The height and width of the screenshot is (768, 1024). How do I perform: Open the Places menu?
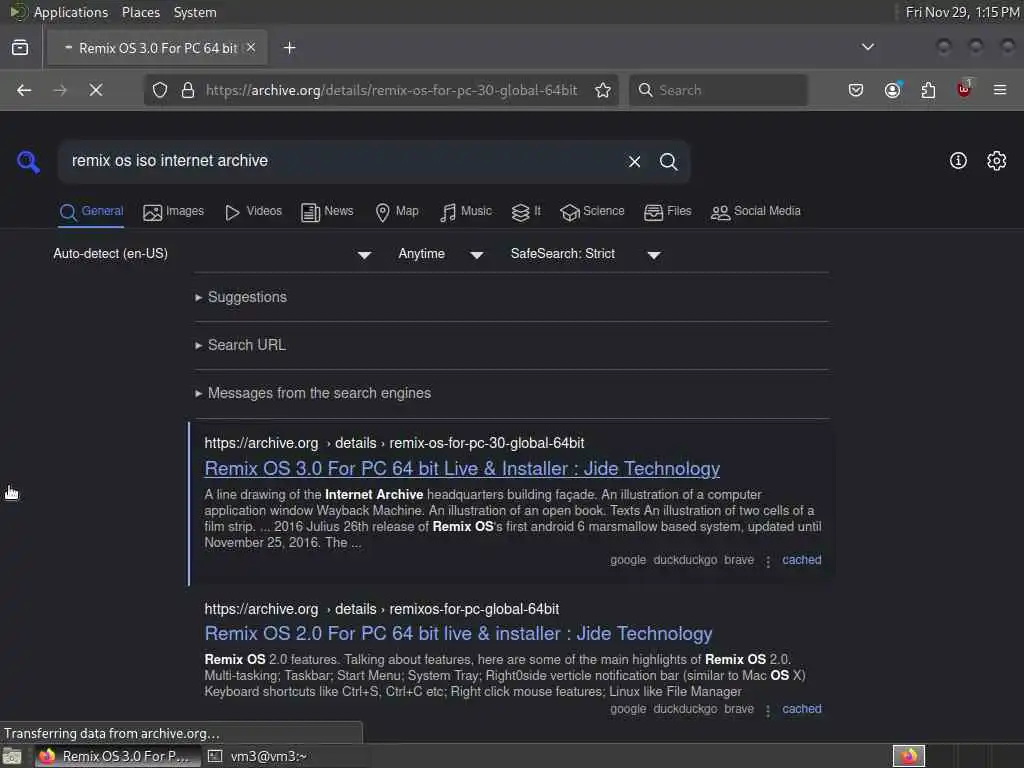tap(140, 12)
